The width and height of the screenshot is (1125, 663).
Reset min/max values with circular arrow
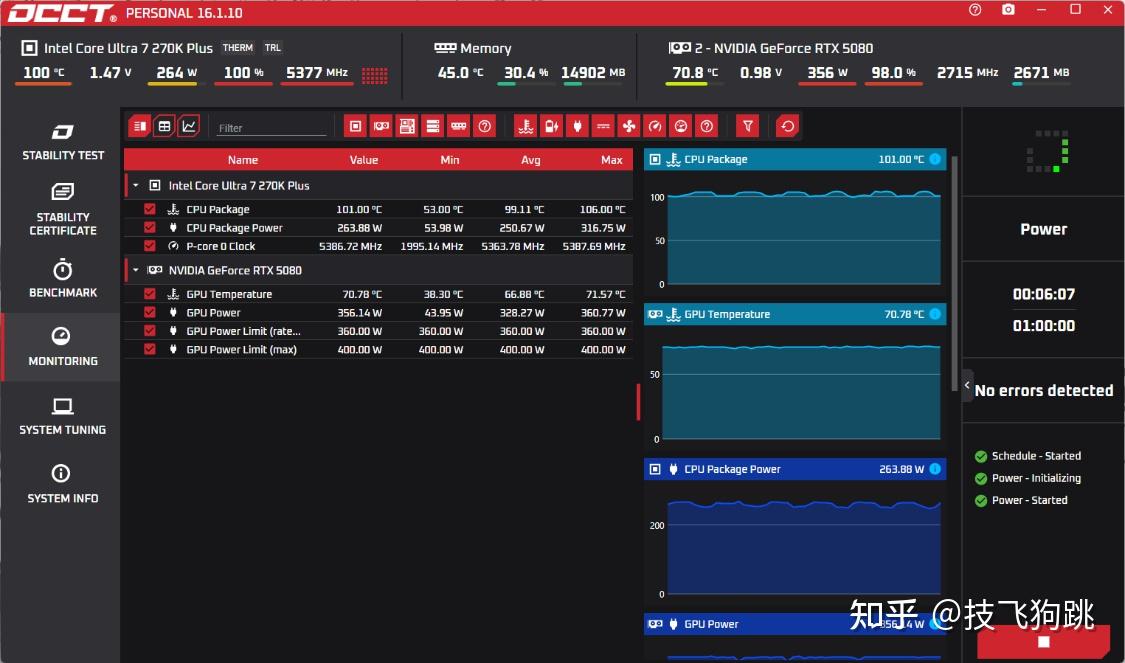[788, 126]
